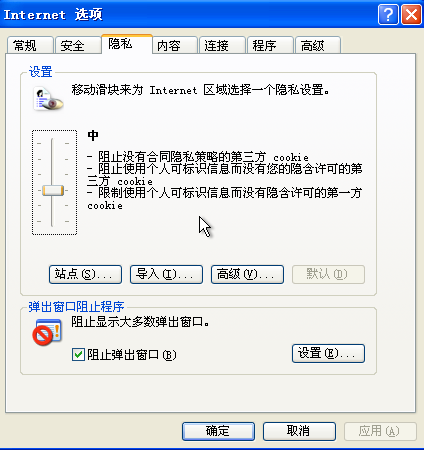
Task: Click the 导入(I)... button
Action: (166, 274)
